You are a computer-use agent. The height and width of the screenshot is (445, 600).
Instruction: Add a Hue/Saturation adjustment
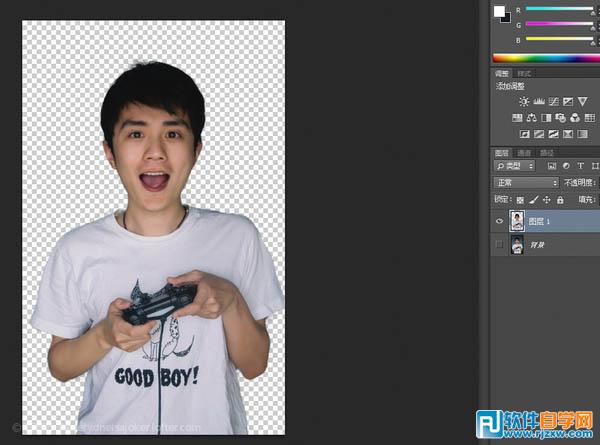pos(517,118)
